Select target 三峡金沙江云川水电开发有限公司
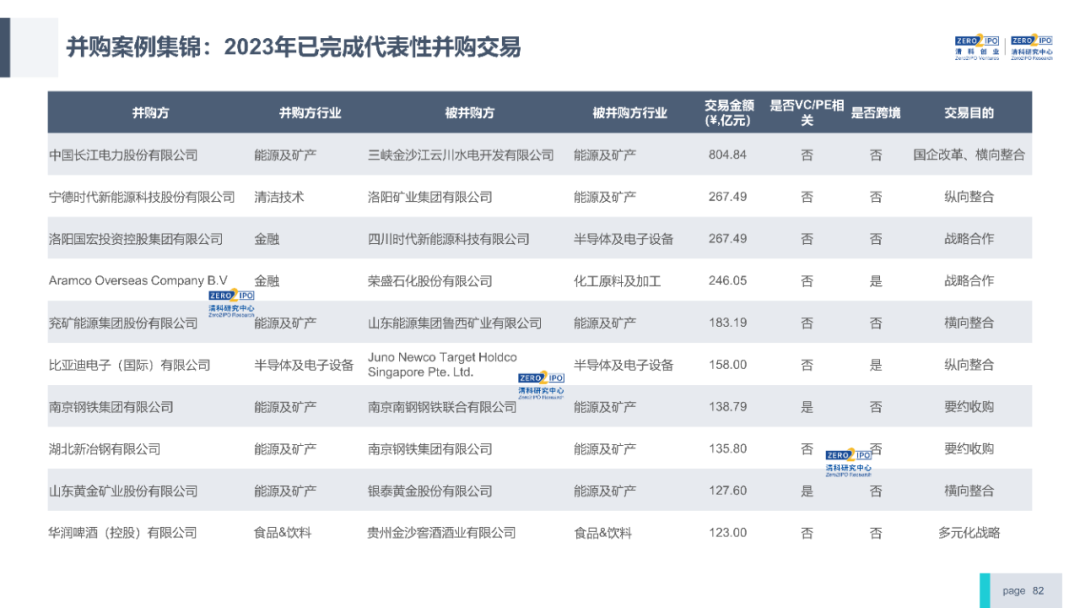This screenshot has width=1080, height=608. [461, 155]
